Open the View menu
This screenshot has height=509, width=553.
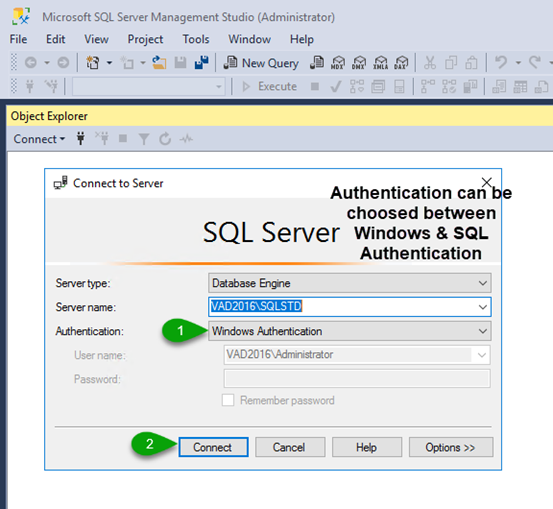tap(96, 39)
